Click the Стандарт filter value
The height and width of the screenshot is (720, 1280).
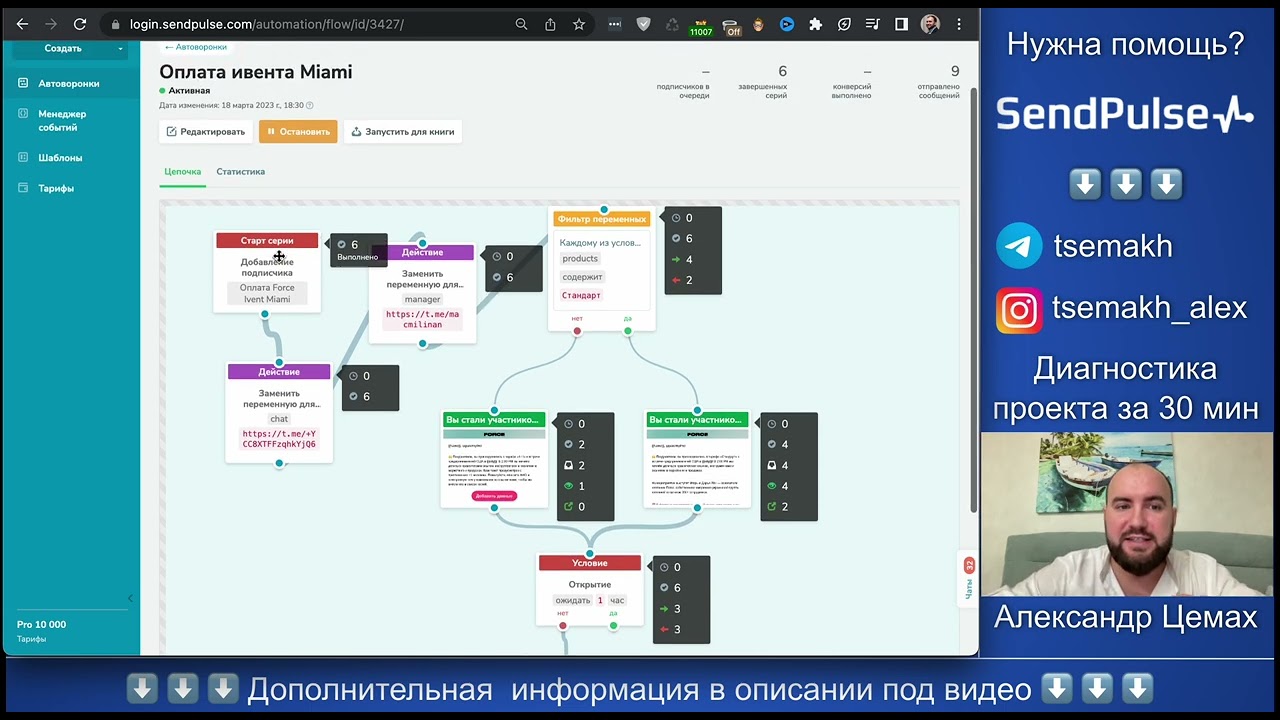click(x=581, y=295)
